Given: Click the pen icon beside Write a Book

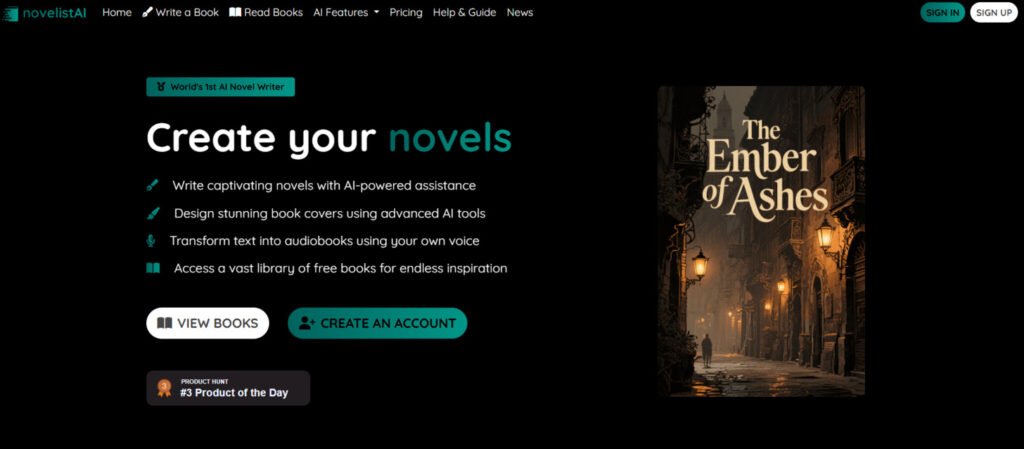Looking at the screenshot, I should (147, 12).
